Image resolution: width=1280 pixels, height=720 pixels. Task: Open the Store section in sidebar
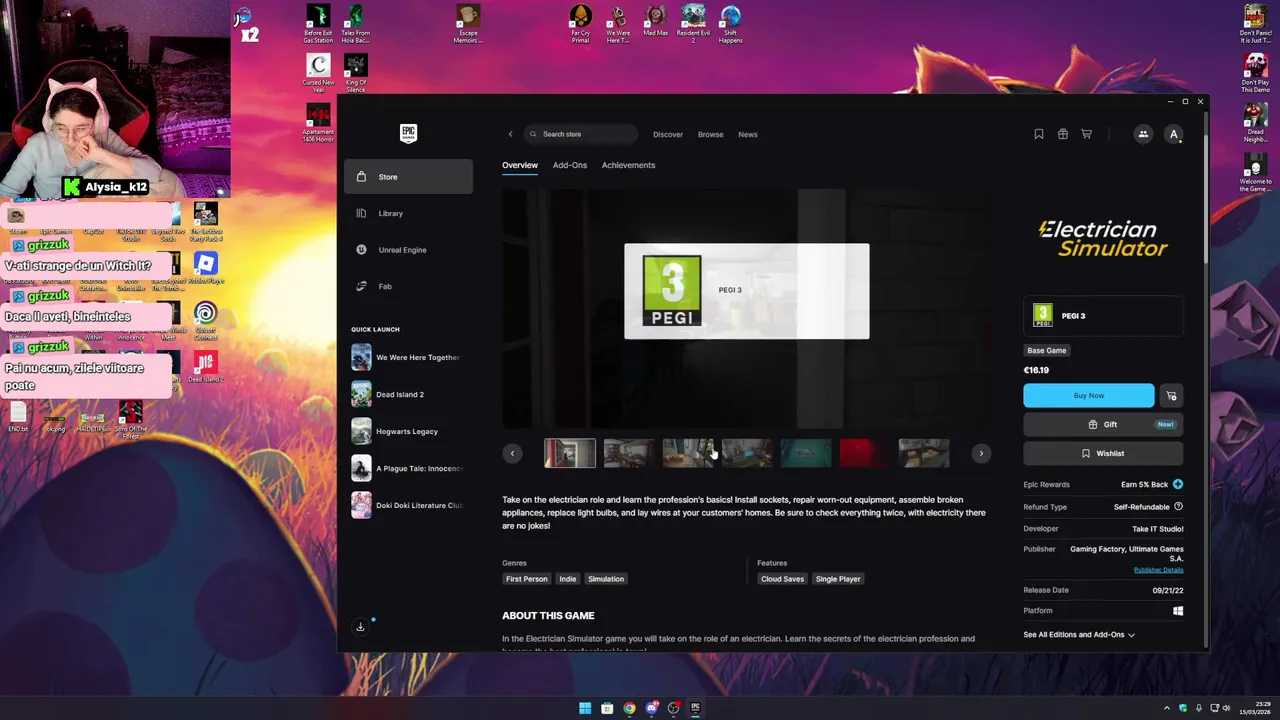point(408,177)
